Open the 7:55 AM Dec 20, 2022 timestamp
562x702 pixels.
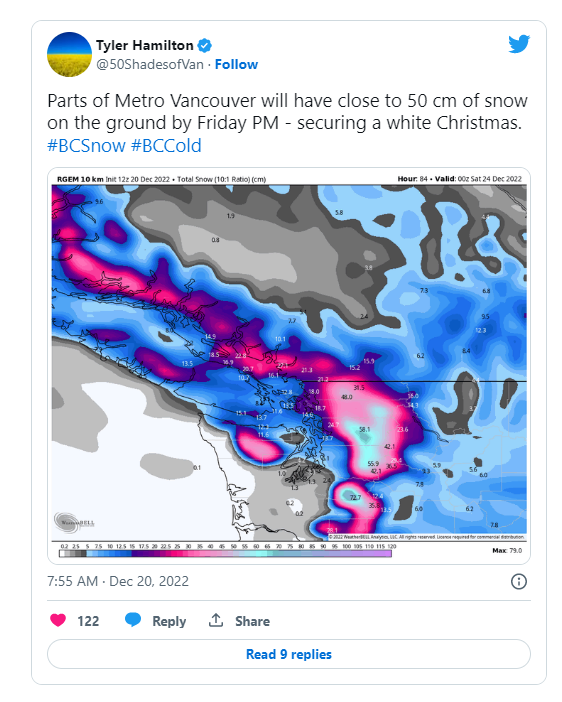coord(118,581)
